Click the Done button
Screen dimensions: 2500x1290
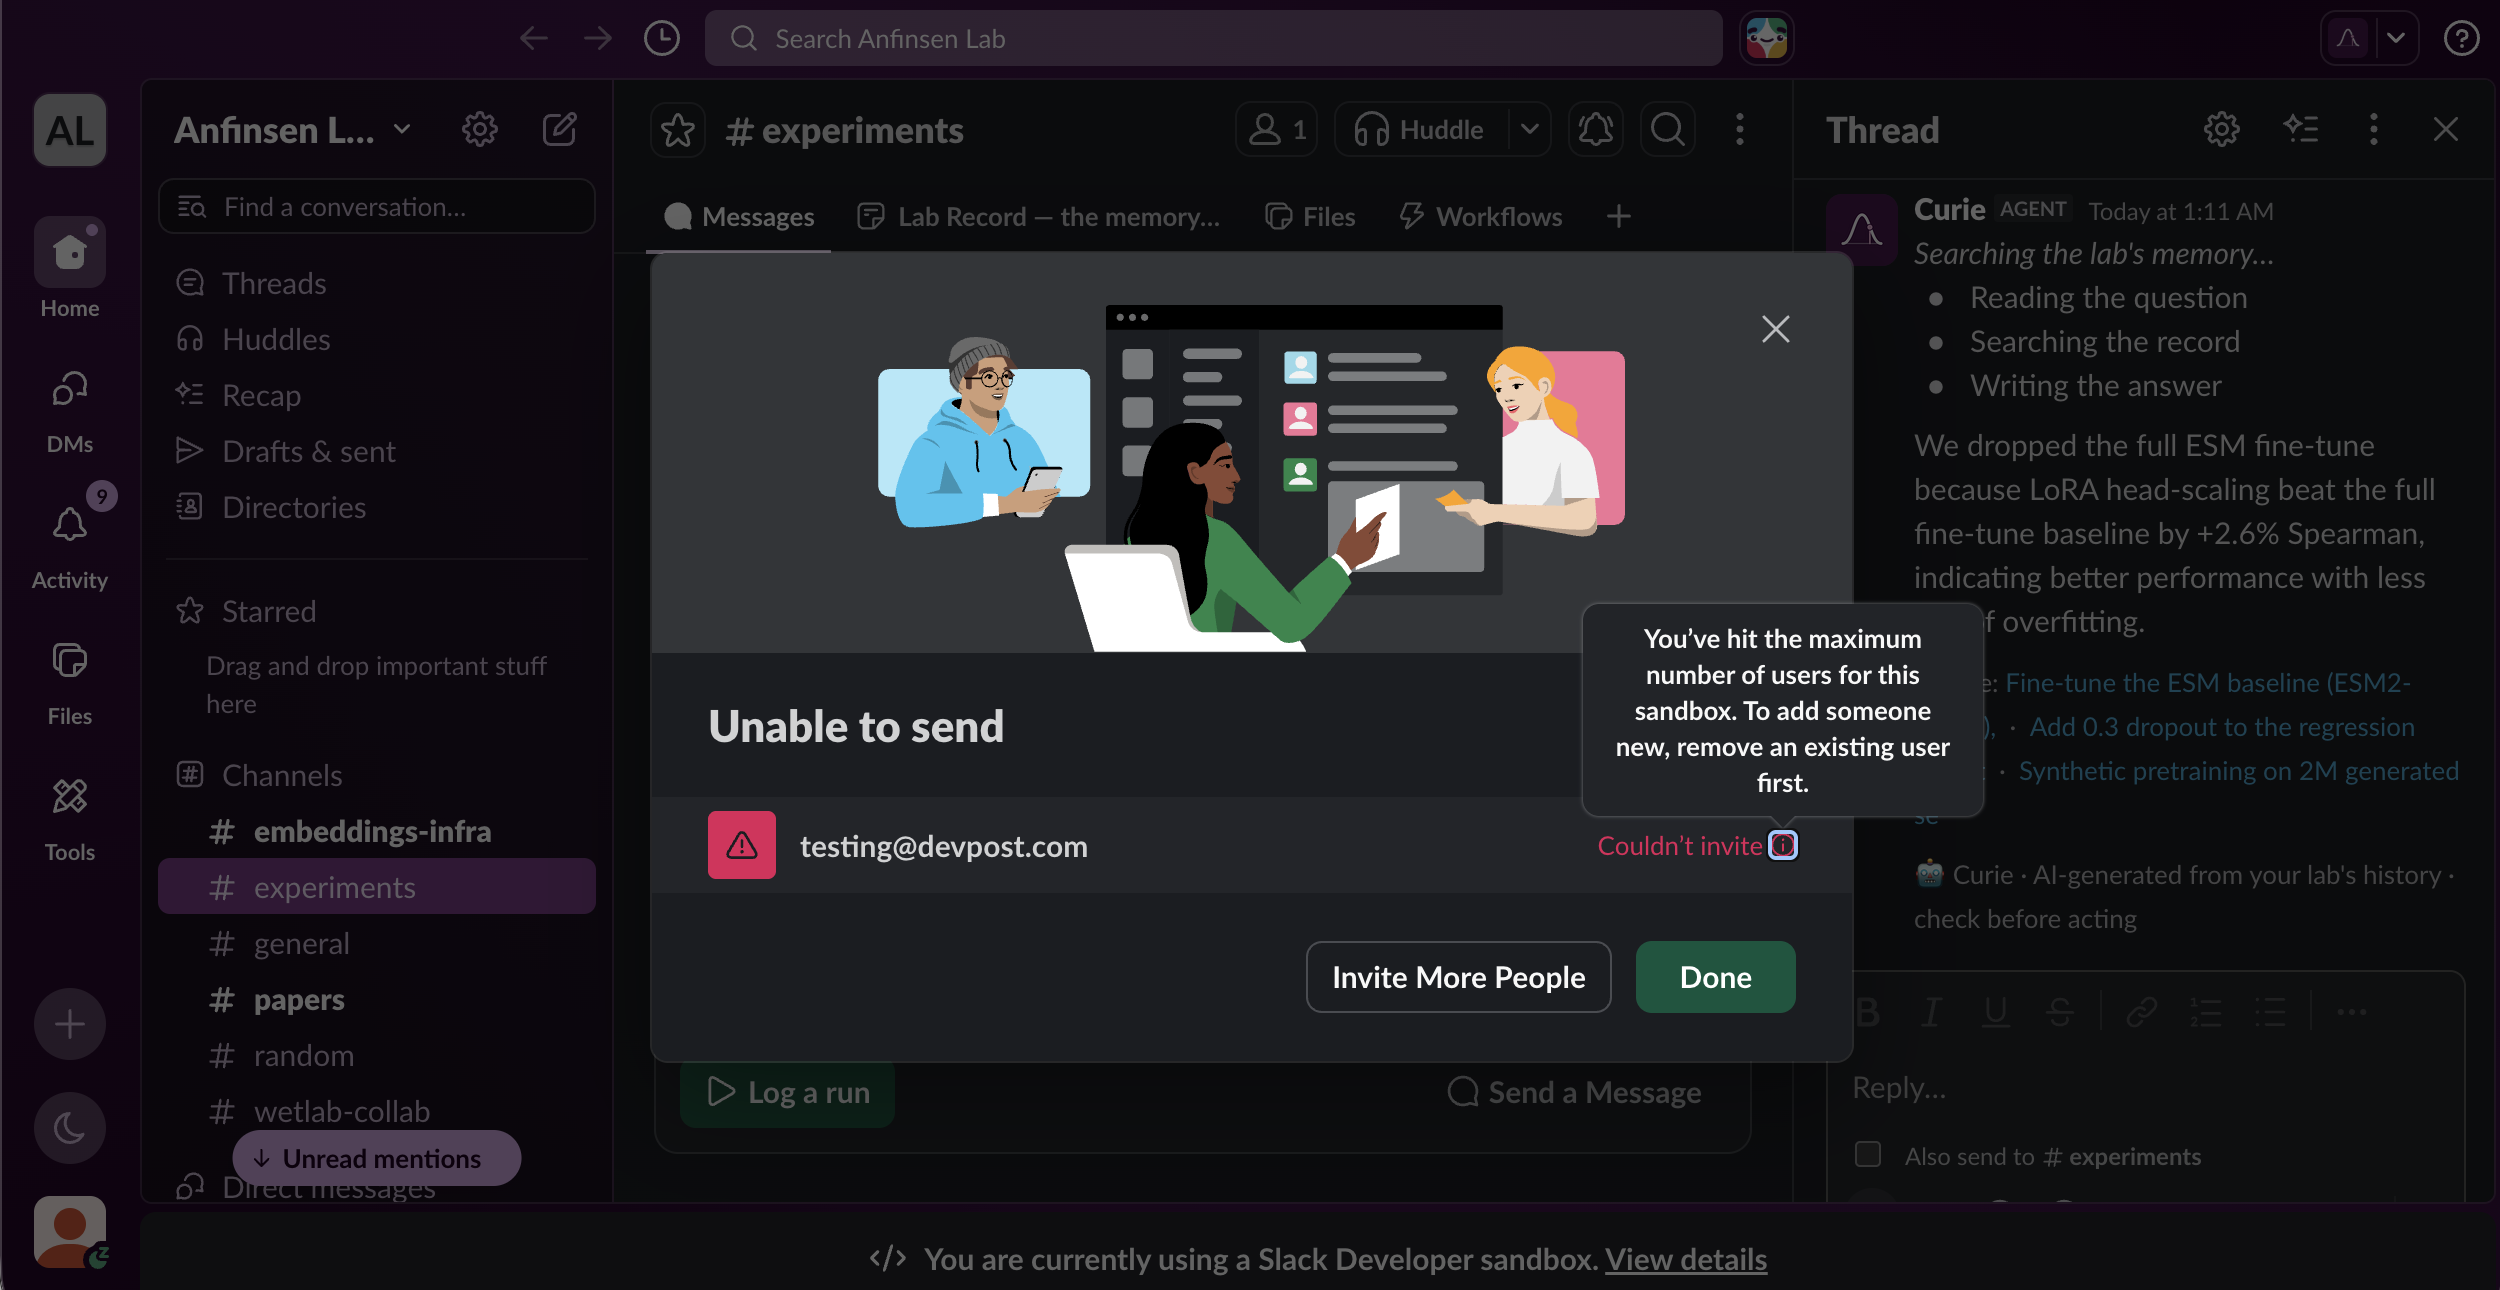click(1716, 977)
